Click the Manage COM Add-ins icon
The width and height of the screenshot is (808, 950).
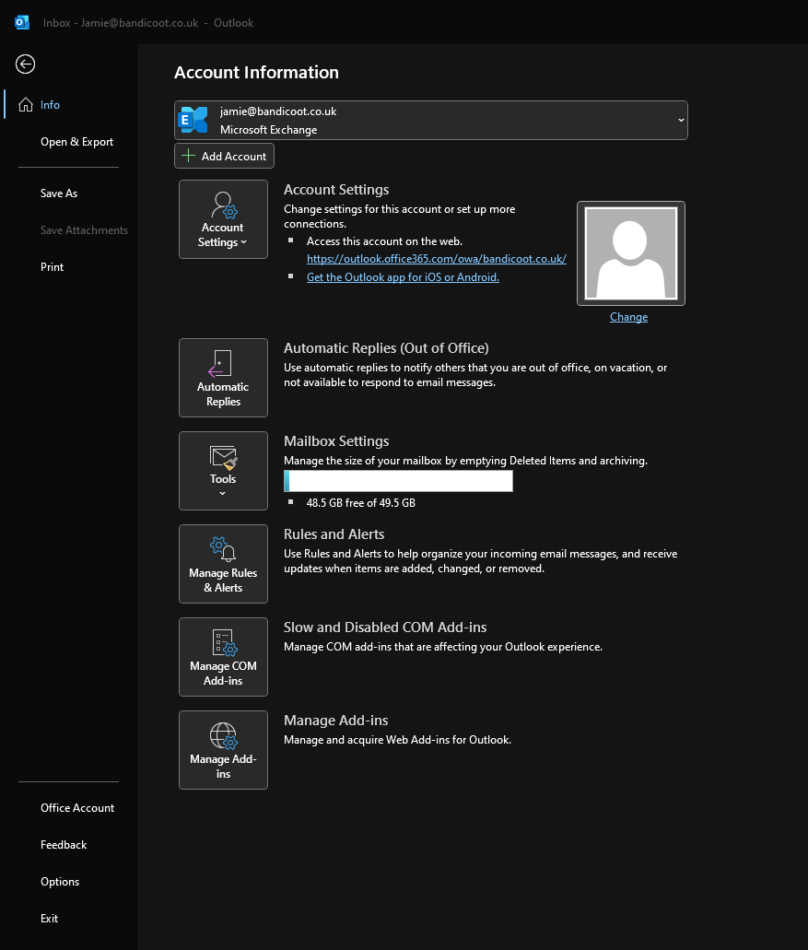222,640
